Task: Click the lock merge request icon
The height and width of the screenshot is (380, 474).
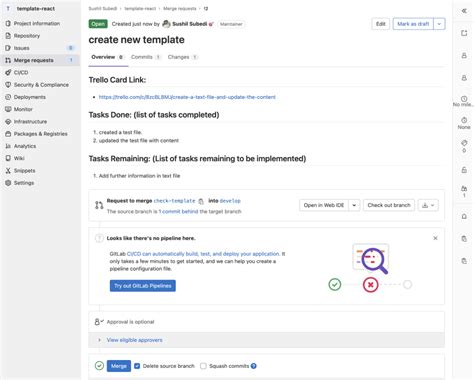Action: click(x=464, y=170)
